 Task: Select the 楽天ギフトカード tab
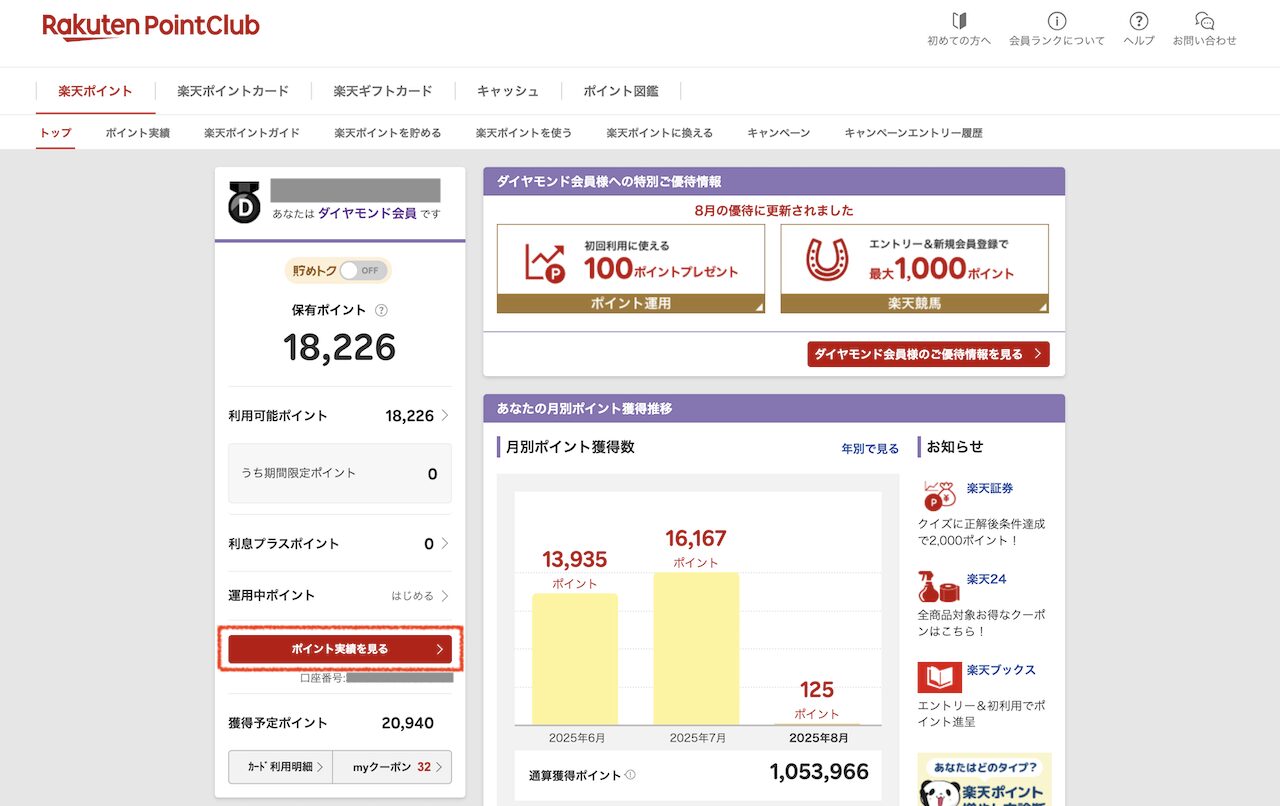point(383,91)
